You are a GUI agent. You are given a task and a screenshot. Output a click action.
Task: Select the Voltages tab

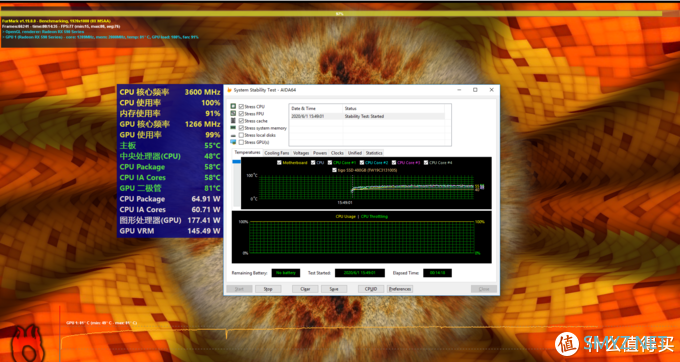301,153
